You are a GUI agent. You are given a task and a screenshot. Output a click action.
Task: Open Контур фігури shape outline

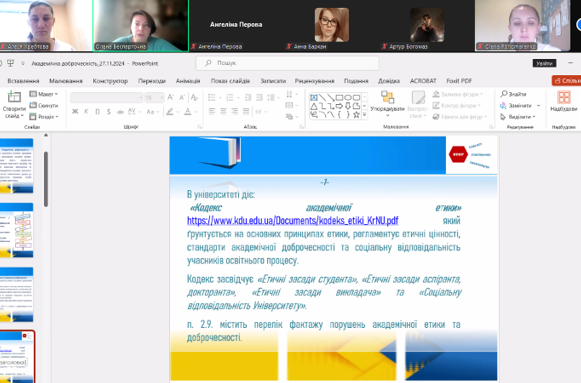[x=456, y=106]
